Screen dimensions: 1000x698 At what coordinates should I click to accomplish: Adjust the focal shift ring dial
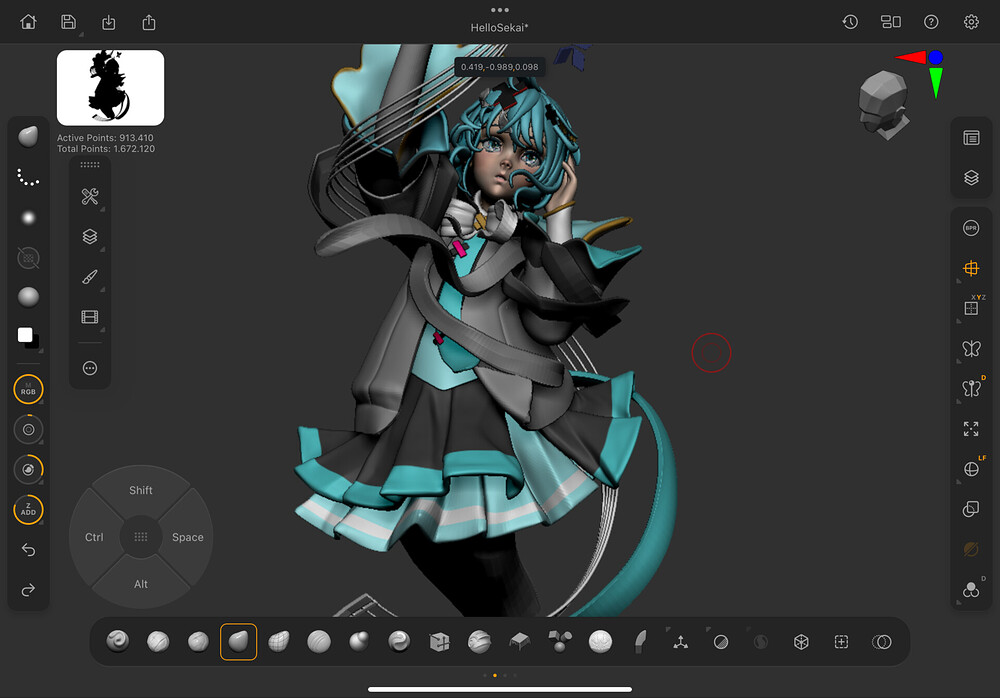(x=28, y=429)
